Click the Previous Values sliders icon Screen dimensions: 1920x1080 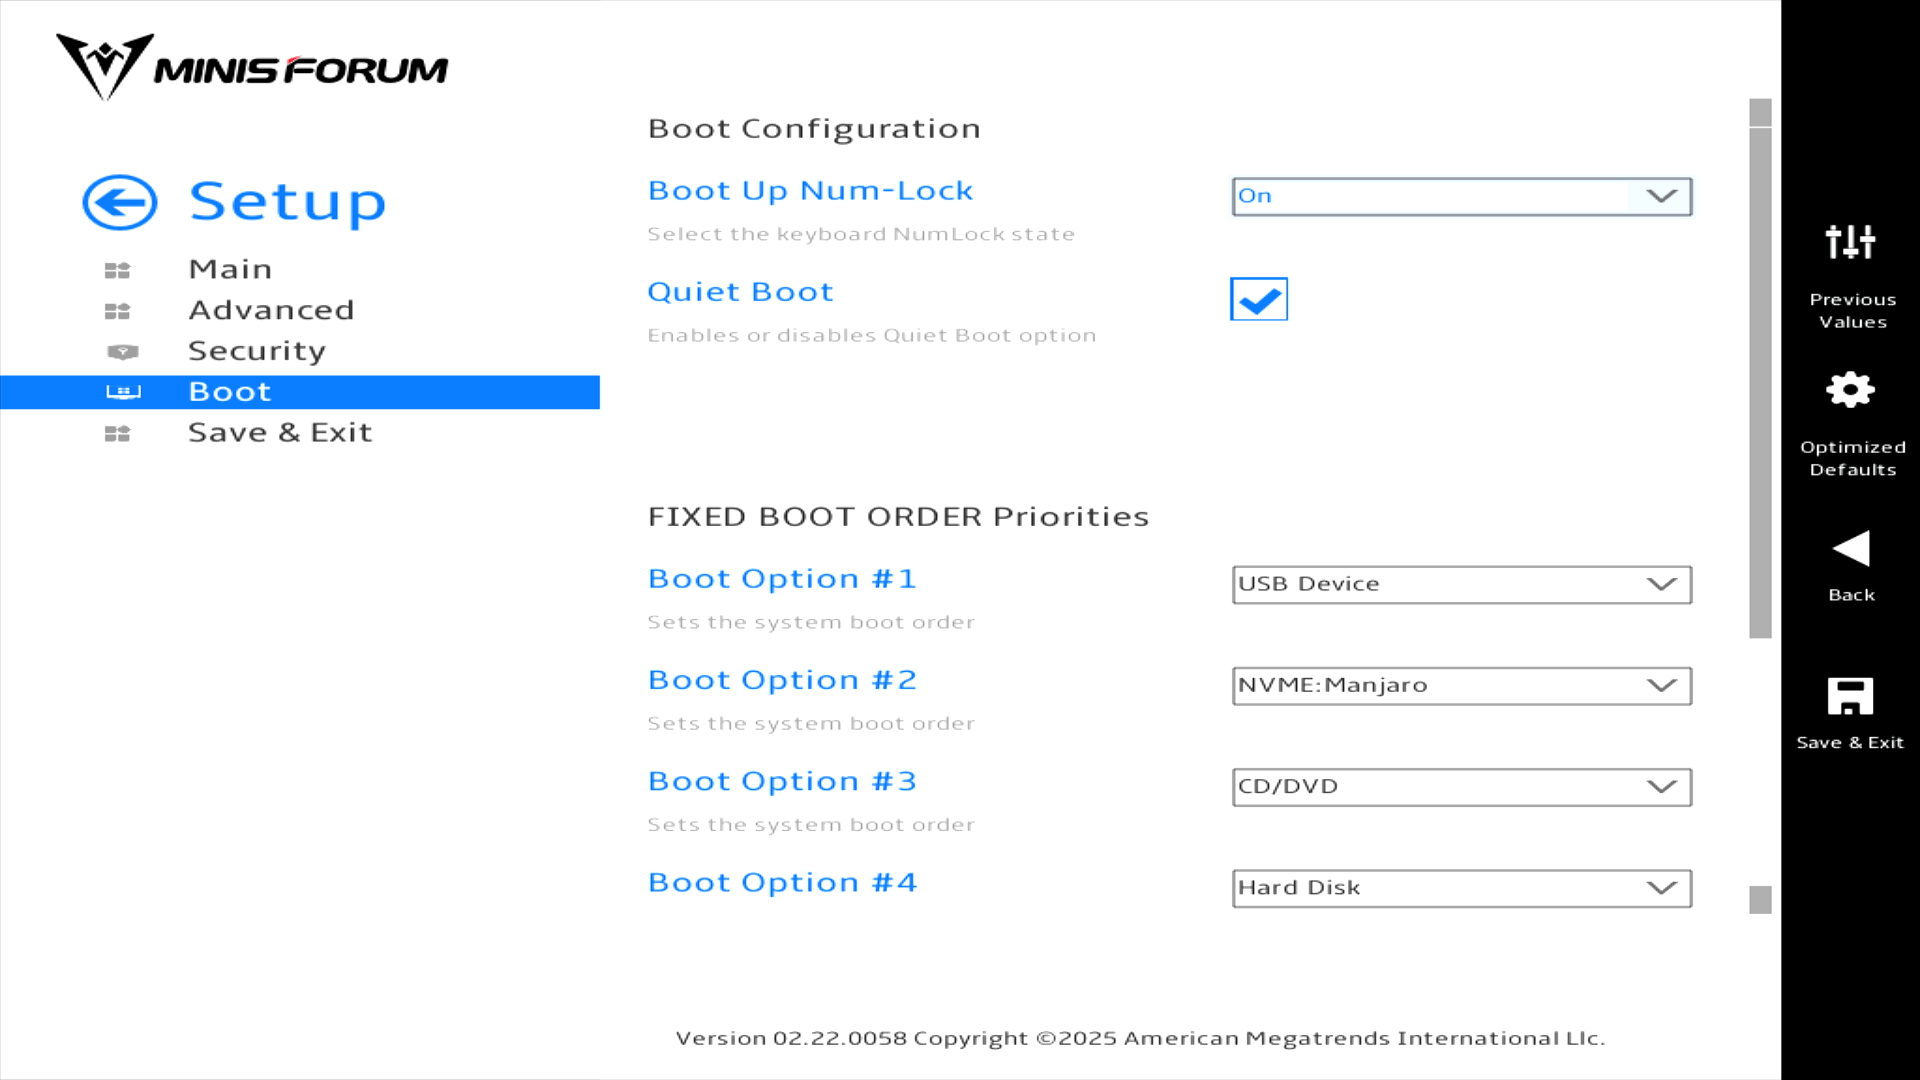click(x=1850, y=242)
